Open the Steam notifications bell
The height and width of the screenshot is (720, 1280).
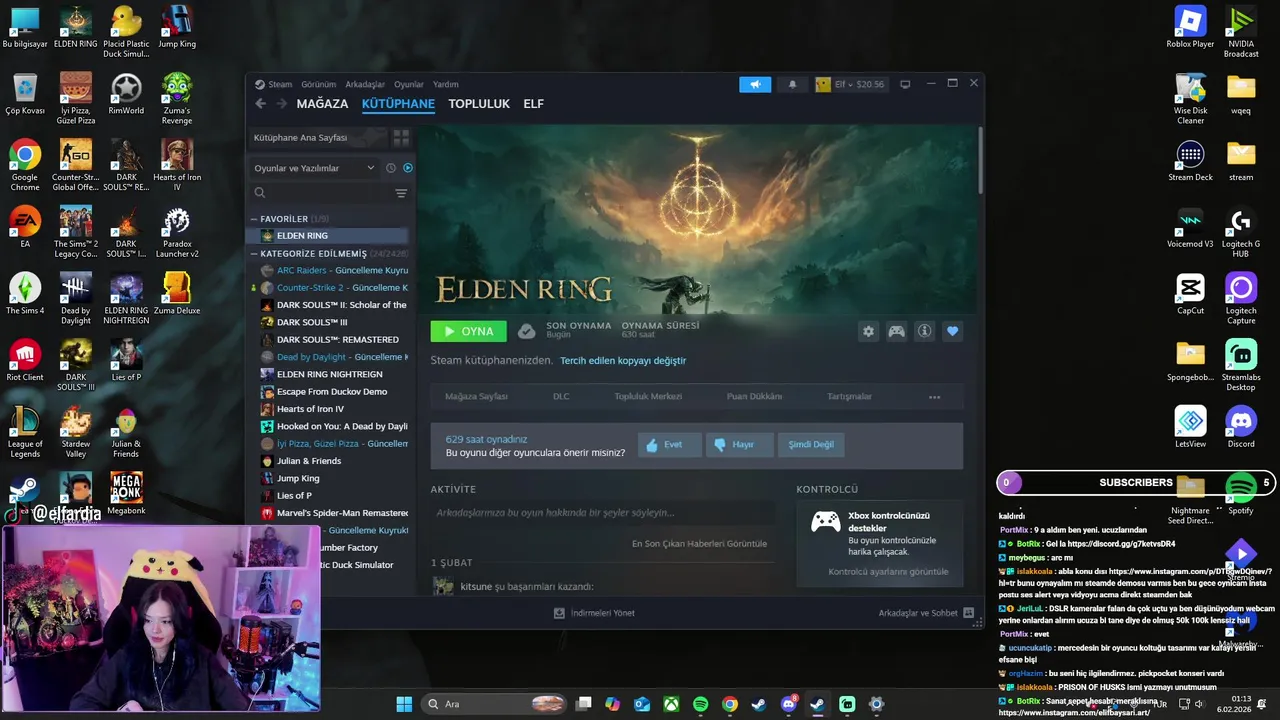tap(792, 84)
